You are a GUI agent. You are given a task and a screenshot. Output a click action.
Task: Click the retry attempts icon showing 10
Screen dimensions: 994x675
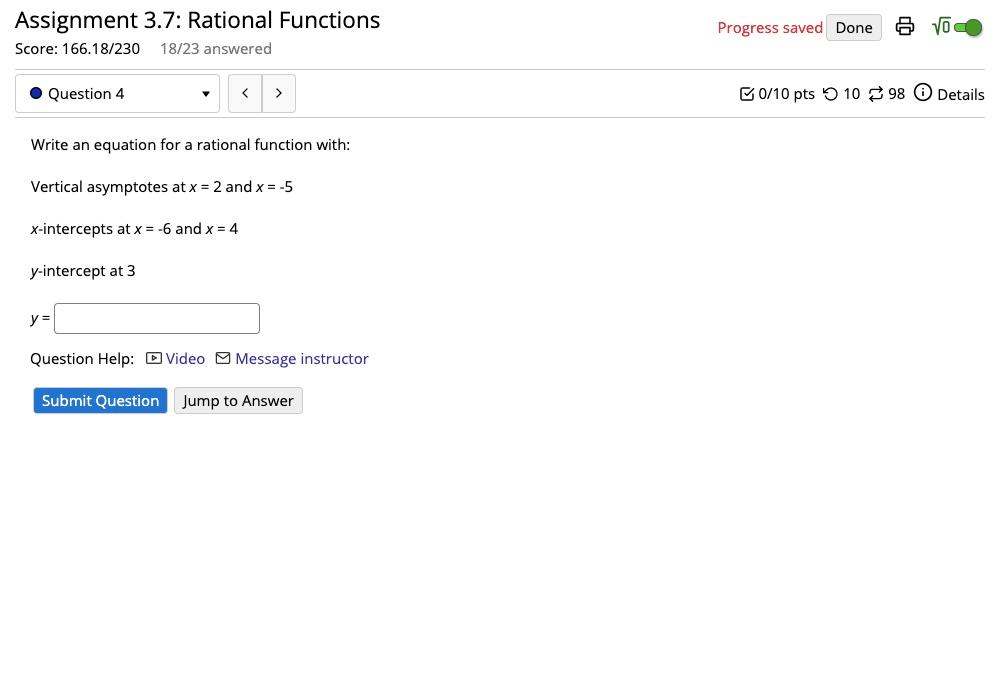click(830, 93)
